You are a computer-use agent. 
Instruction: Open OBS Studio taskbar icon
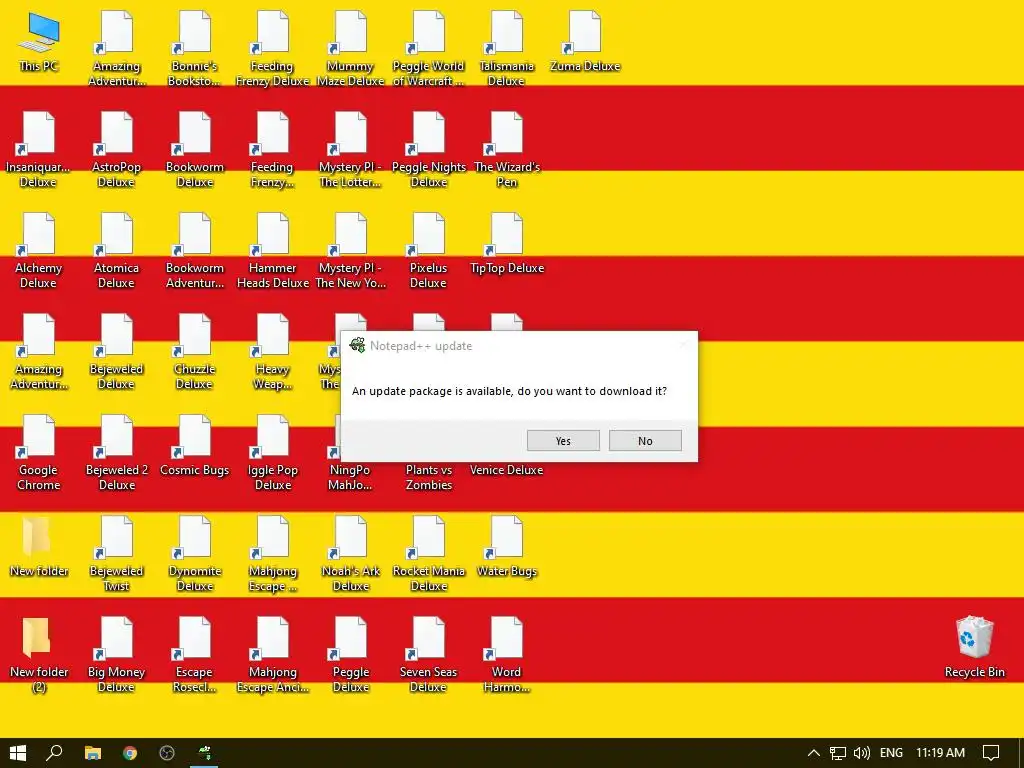point(167,753)
